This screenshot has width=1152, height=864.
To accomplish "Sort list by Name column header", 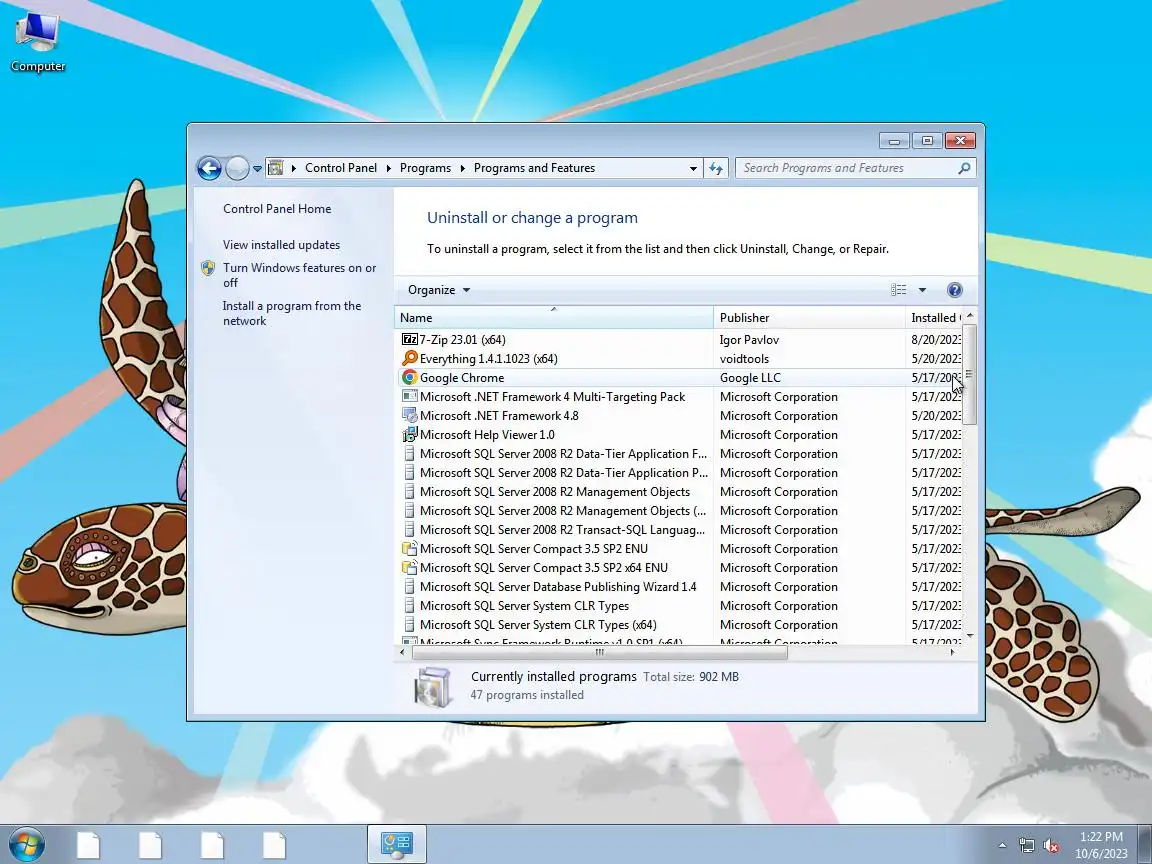I will click(554, 317).
